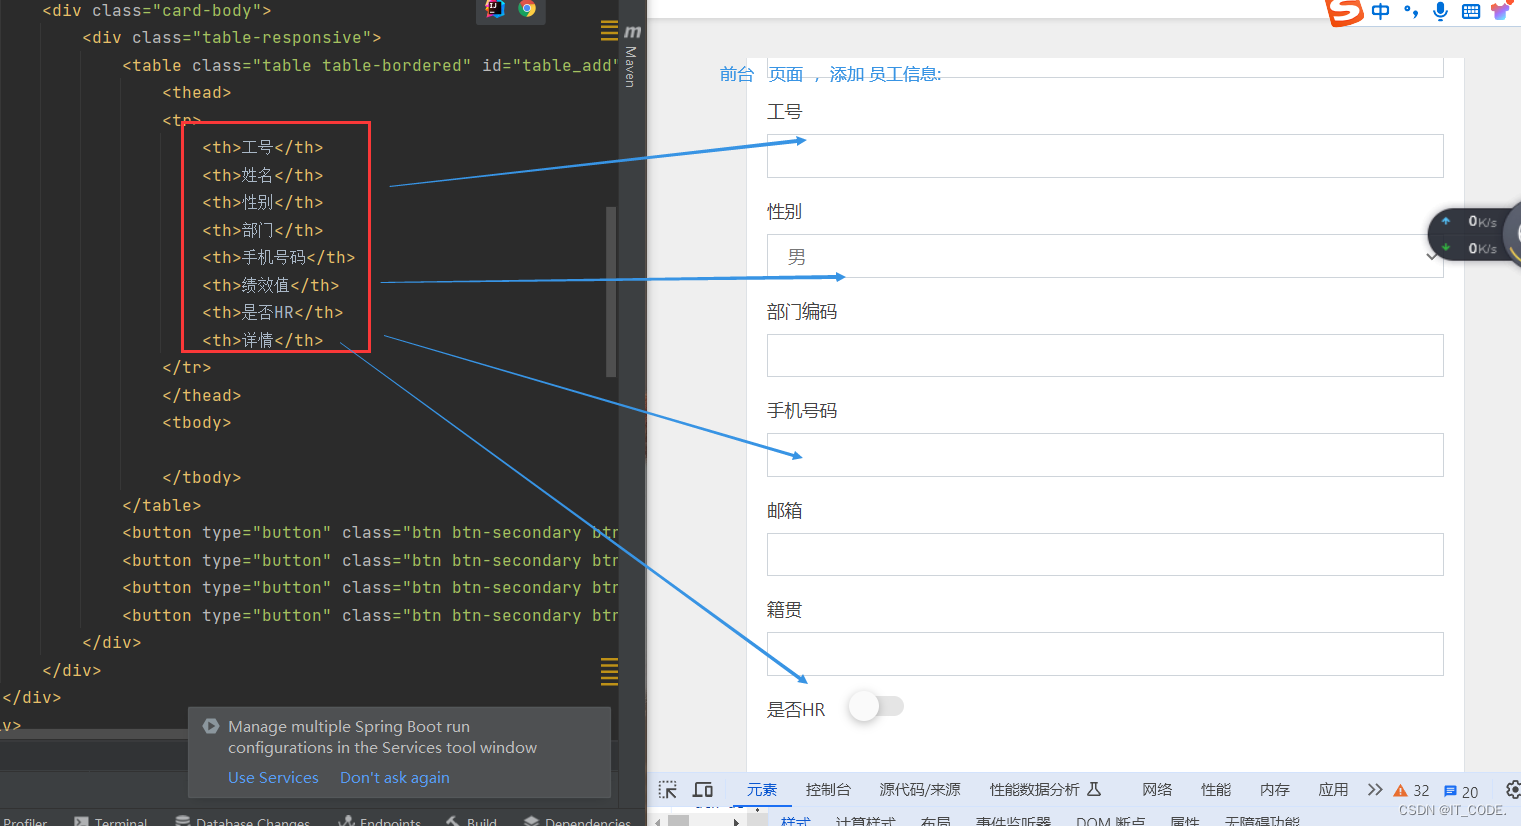Viewport: 1521px width, 826px height.
Task: Open the editor hamburger menu
Action: click(609, 31)
